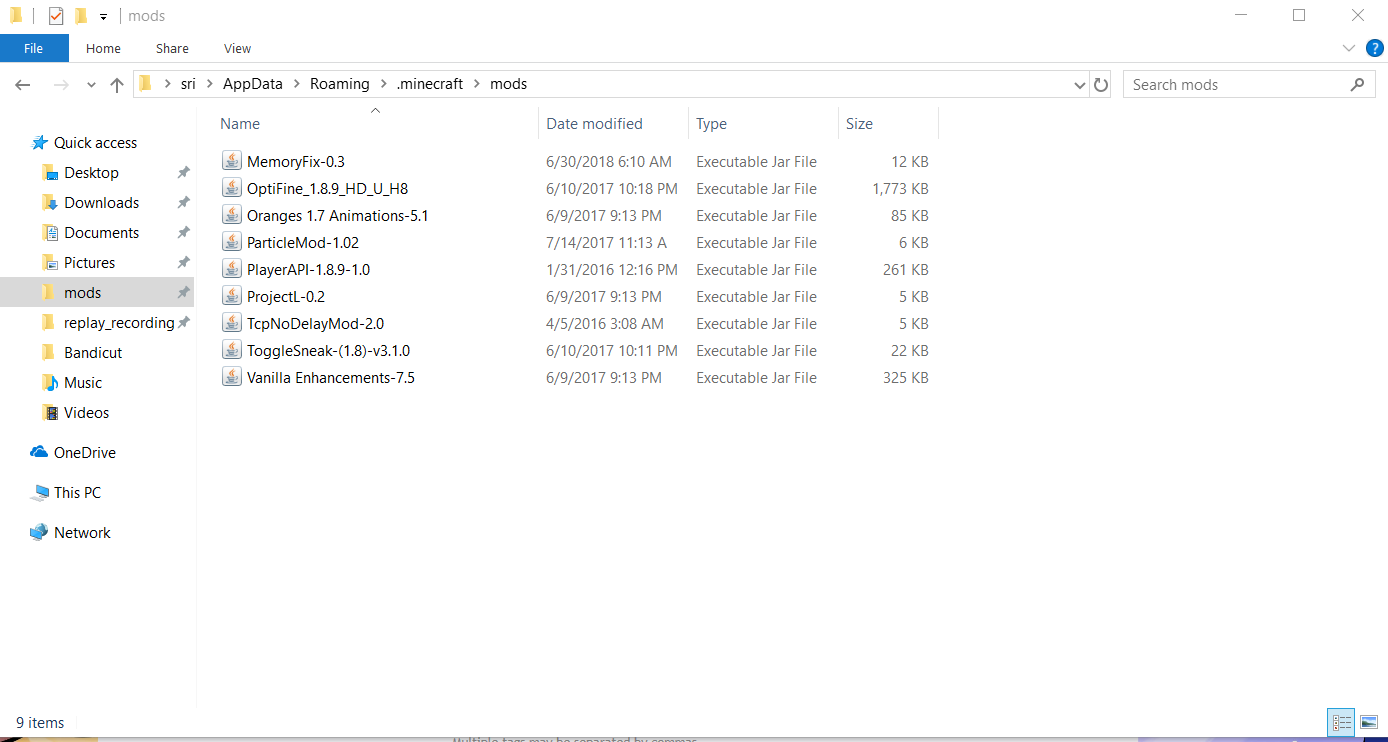Unpin replay_recording from Quick access
Screen dimensions: 1388x742
click(x=183, y=323)
